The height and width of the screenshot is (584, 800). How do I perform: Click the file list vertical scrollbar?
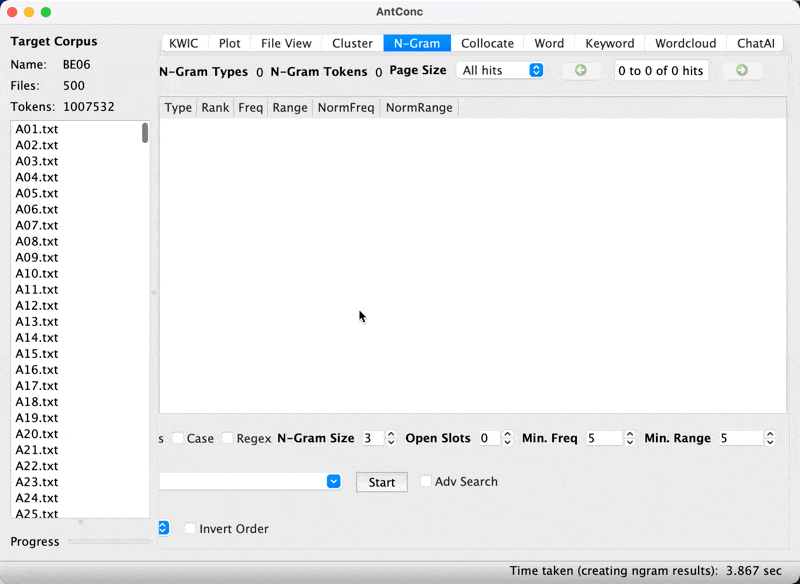click(145, 133)
